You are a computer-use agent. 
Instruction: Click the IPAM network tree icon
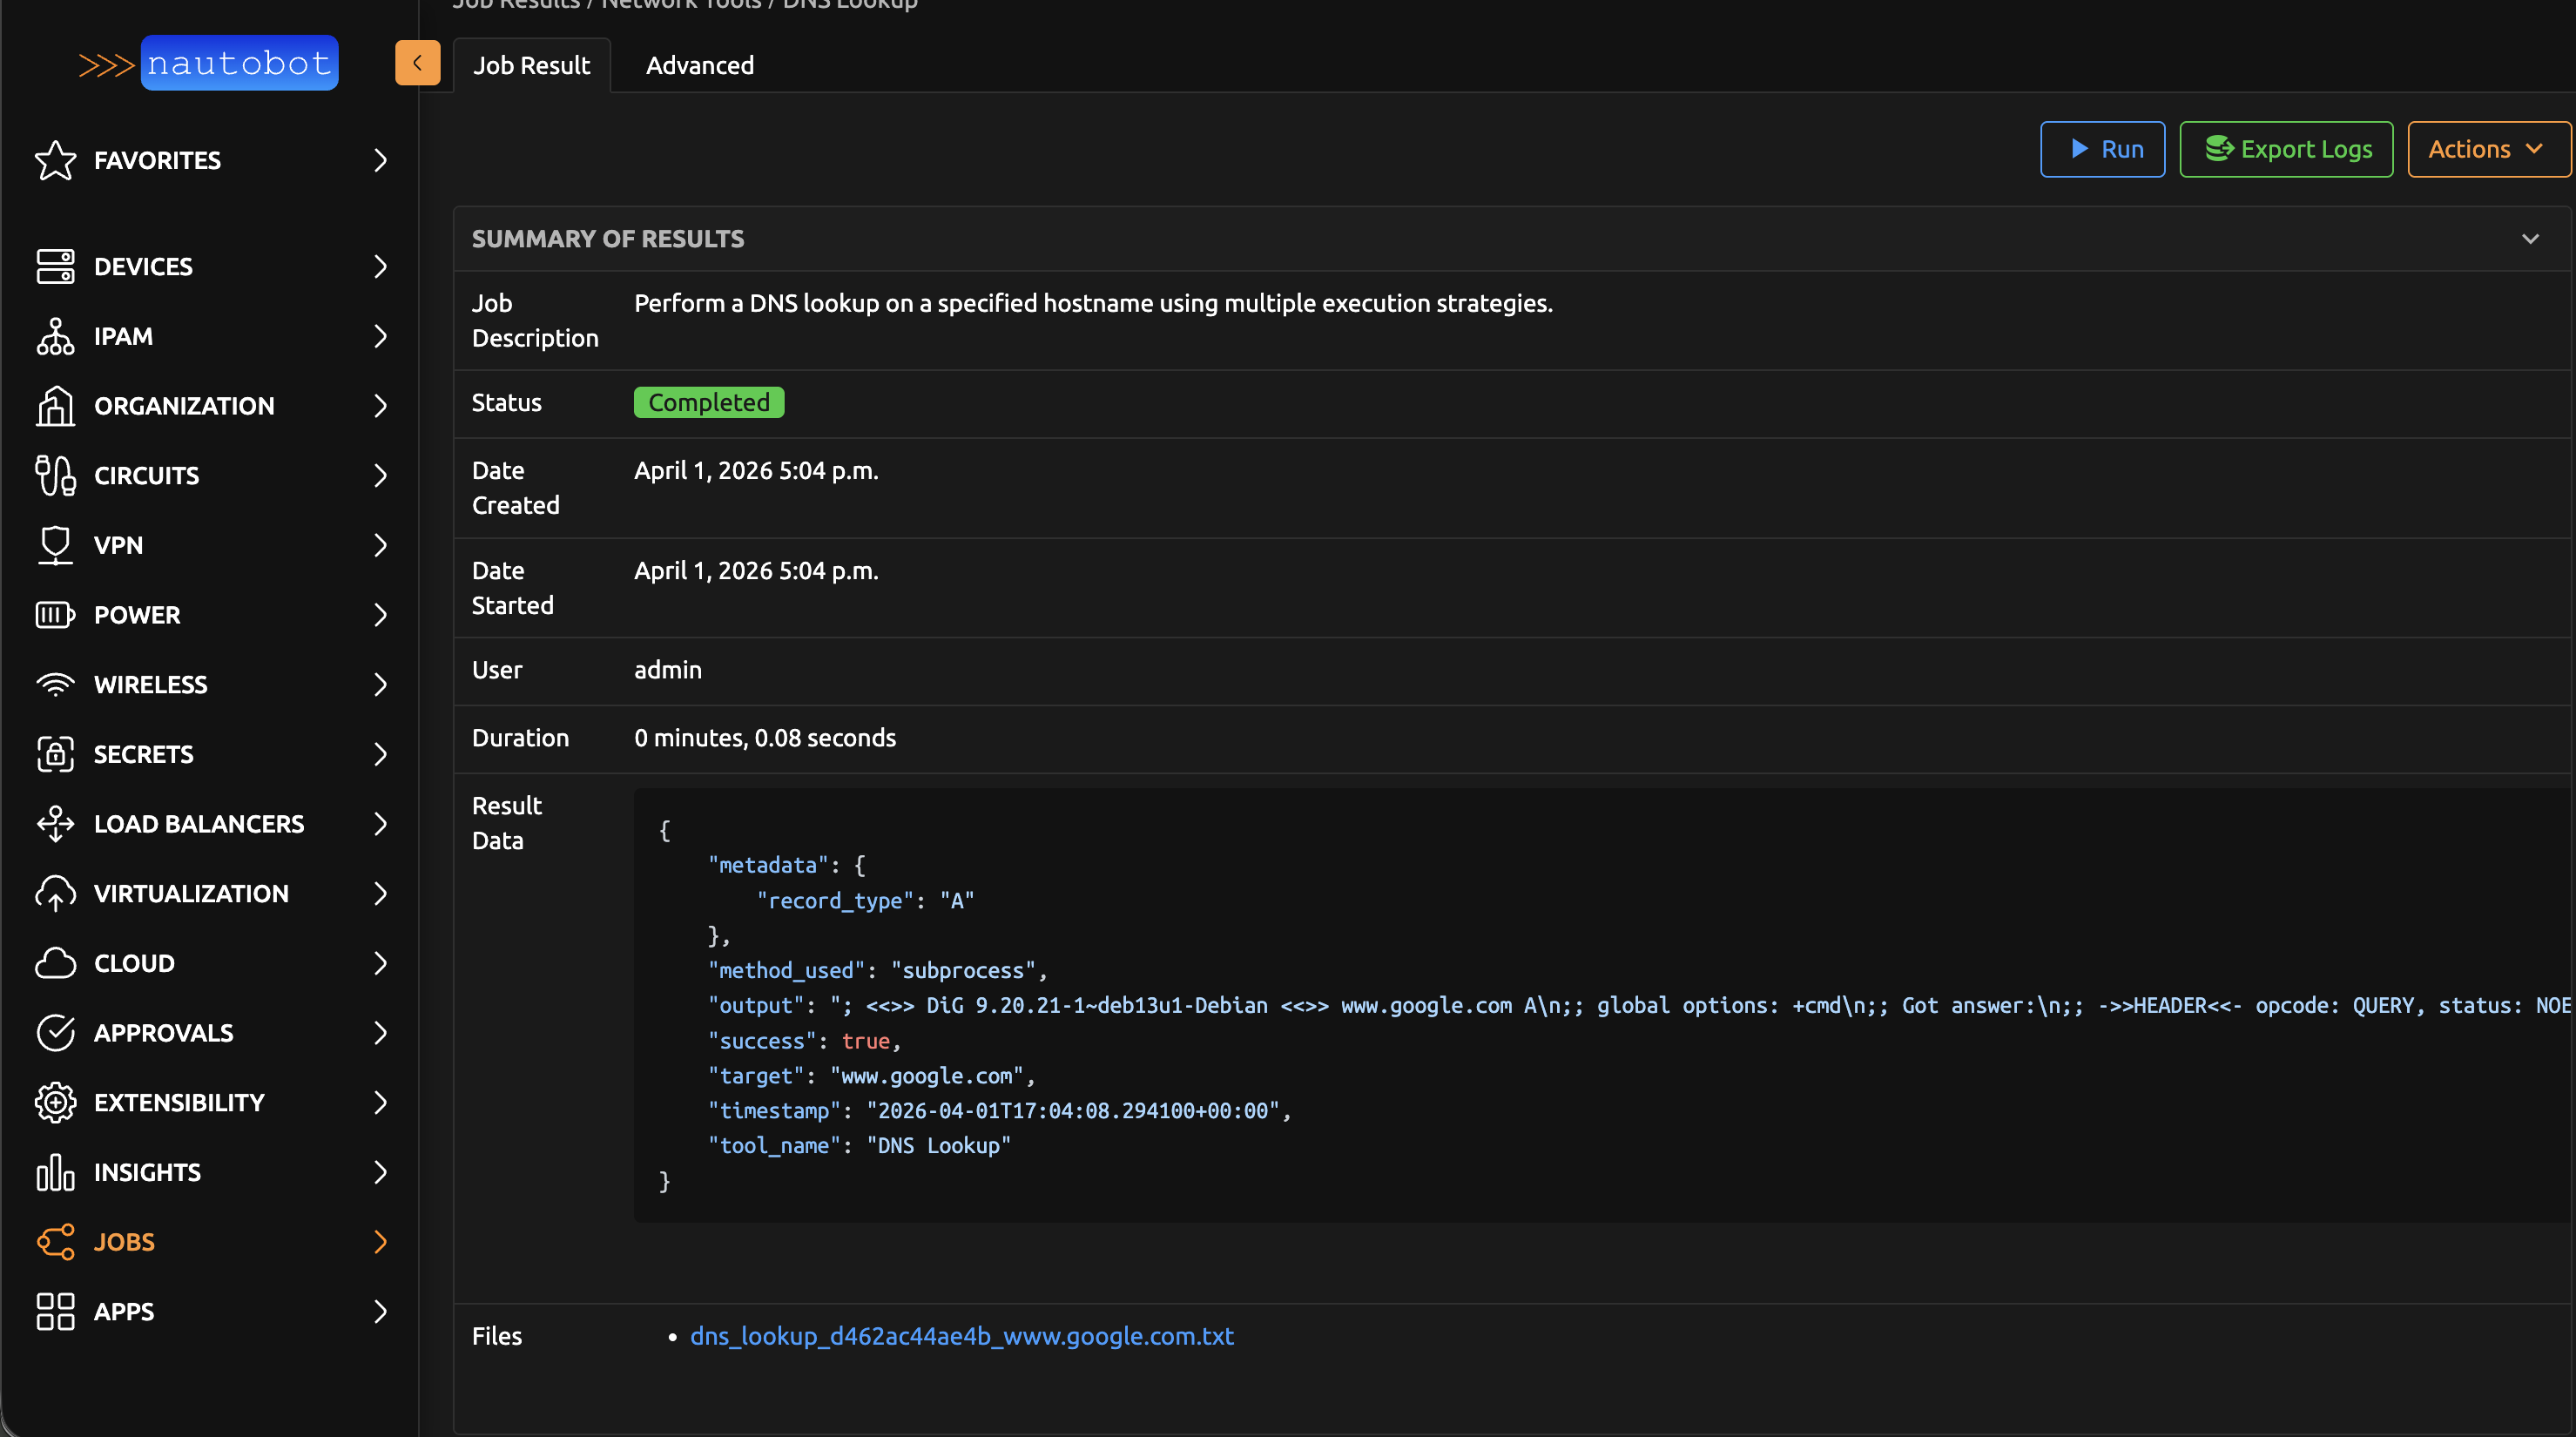55,336
